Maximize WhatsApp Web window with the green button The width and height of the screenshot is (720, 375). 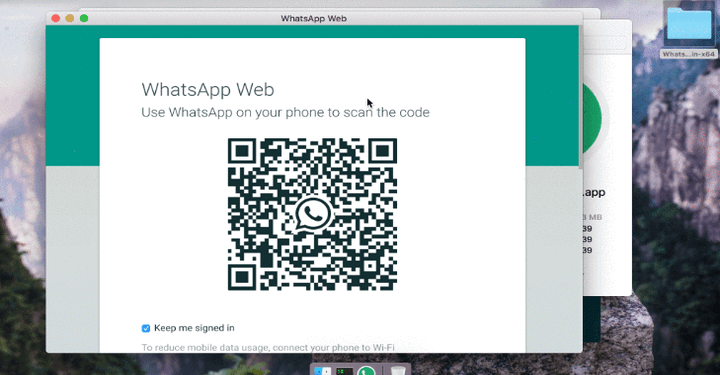tap(84, 18)
